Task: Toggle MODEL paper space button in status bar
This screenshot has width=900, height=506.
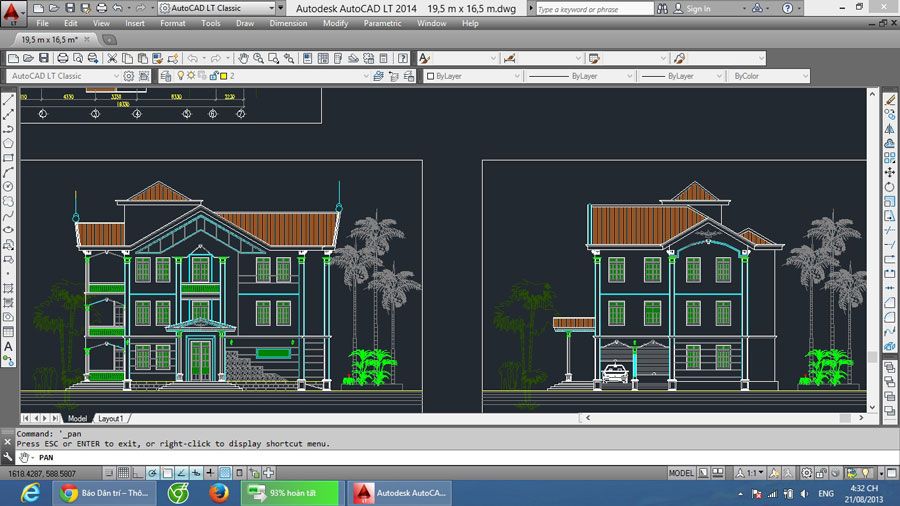Action: coord(681,472)
